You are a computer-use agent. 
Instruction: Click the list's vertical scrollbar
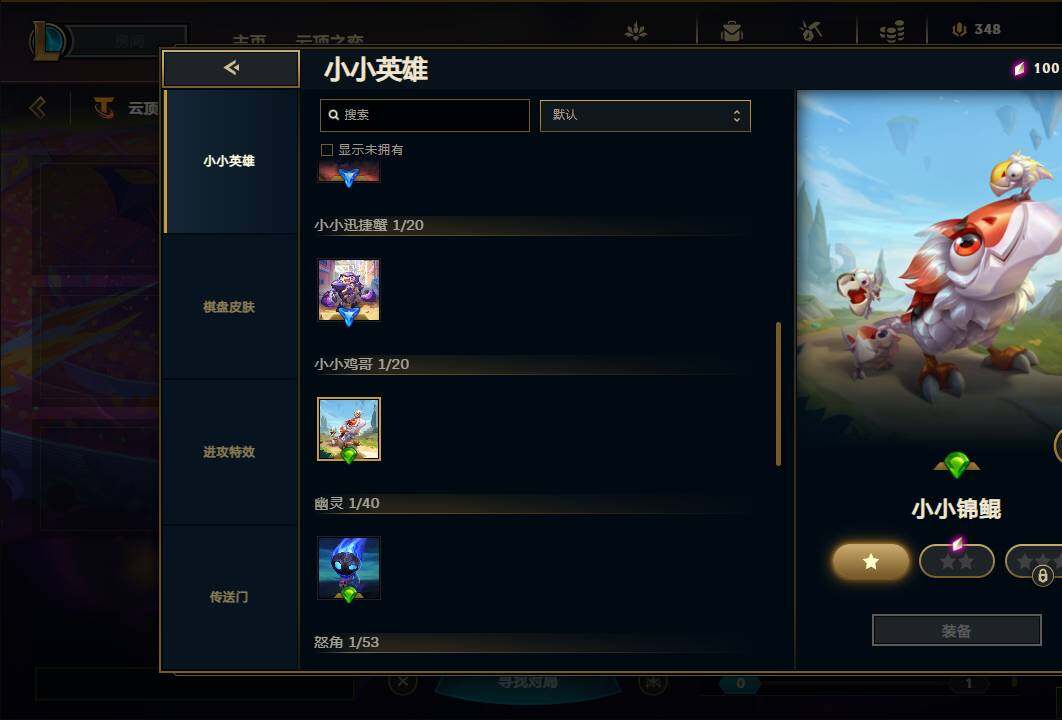point(778,394)
